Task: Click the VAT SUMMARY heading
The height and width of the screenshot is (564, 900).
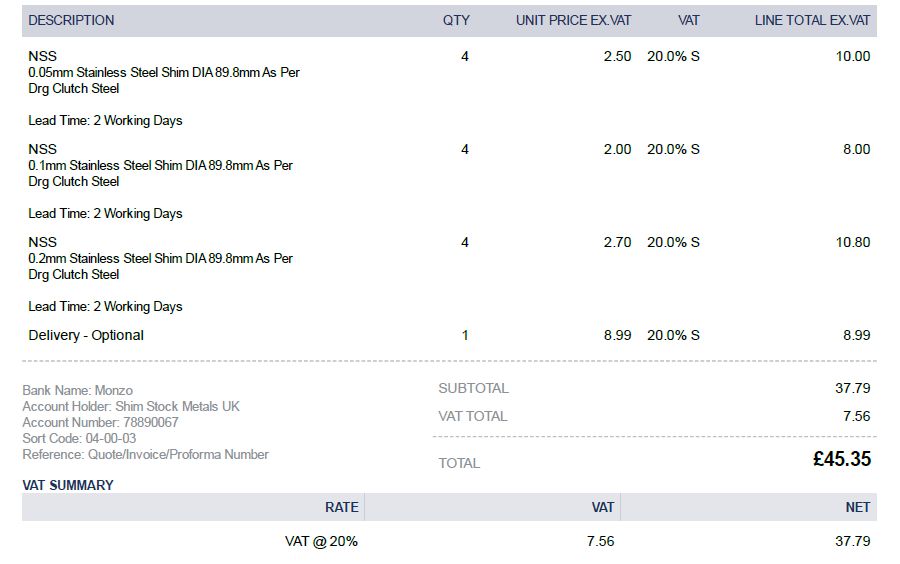Action: tap(68, 486)
